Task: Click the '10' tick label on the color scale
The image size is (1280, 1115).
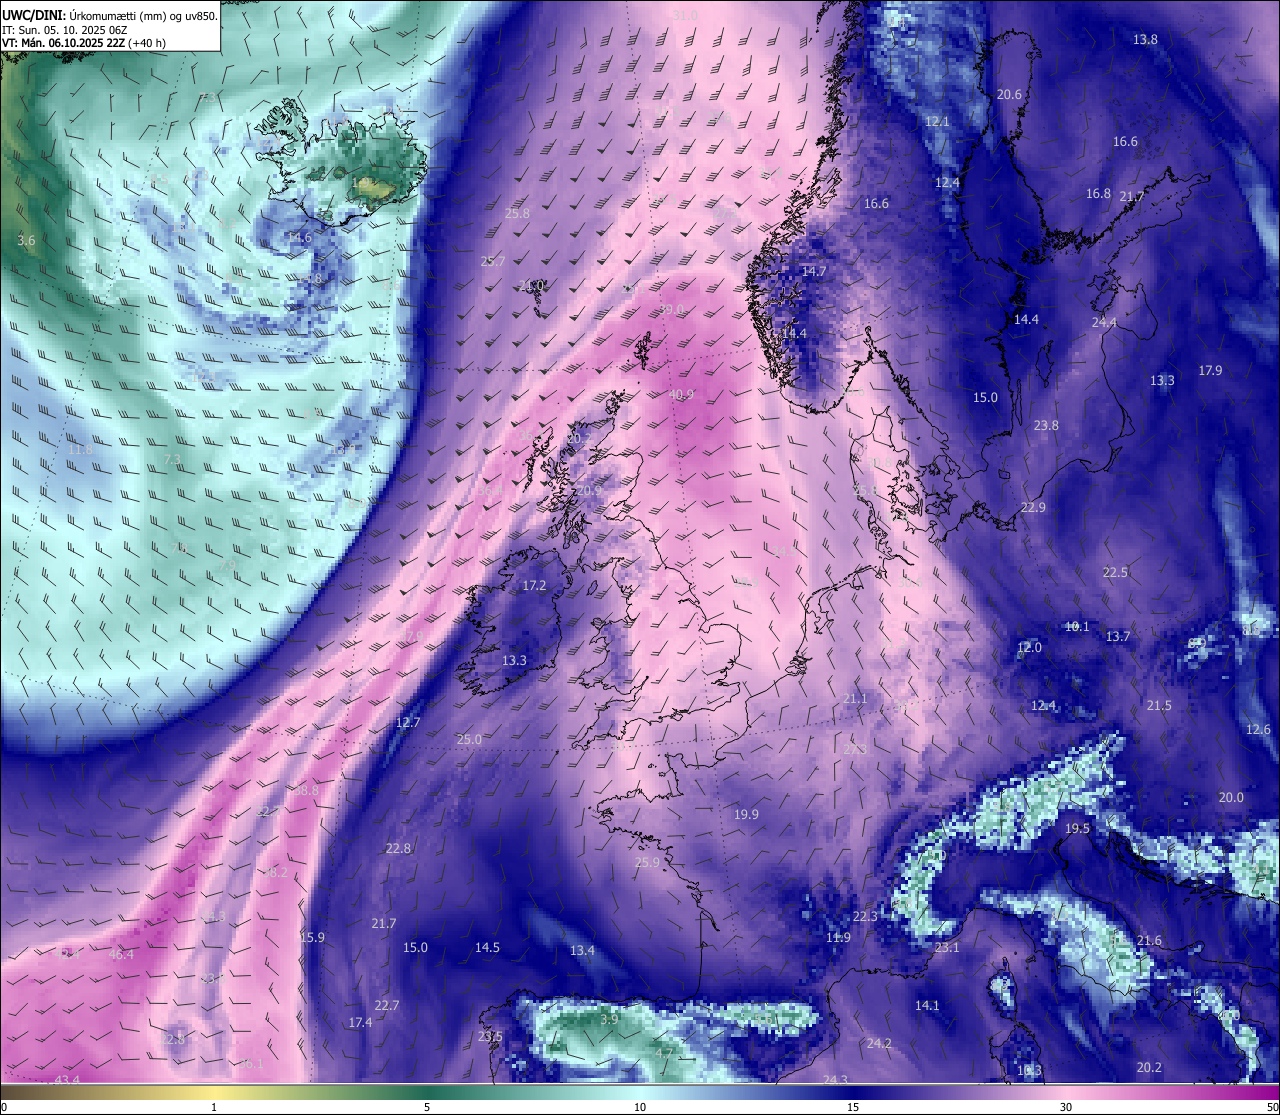Action: coord(640,1107)
